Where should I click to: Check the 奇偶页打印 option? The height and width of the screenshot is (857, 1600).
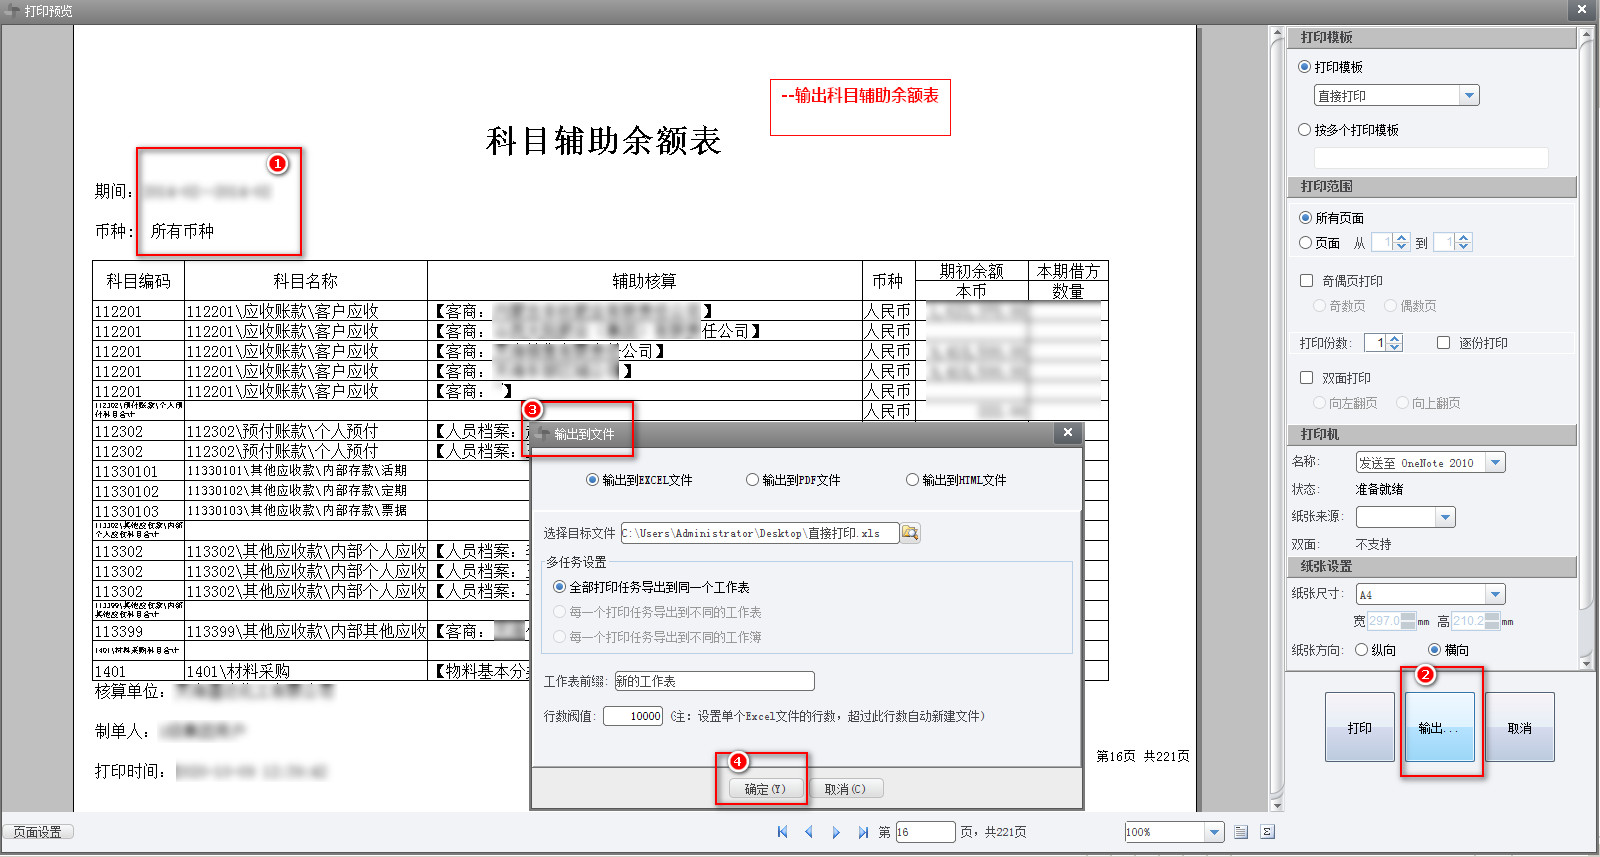[1306, 281]
